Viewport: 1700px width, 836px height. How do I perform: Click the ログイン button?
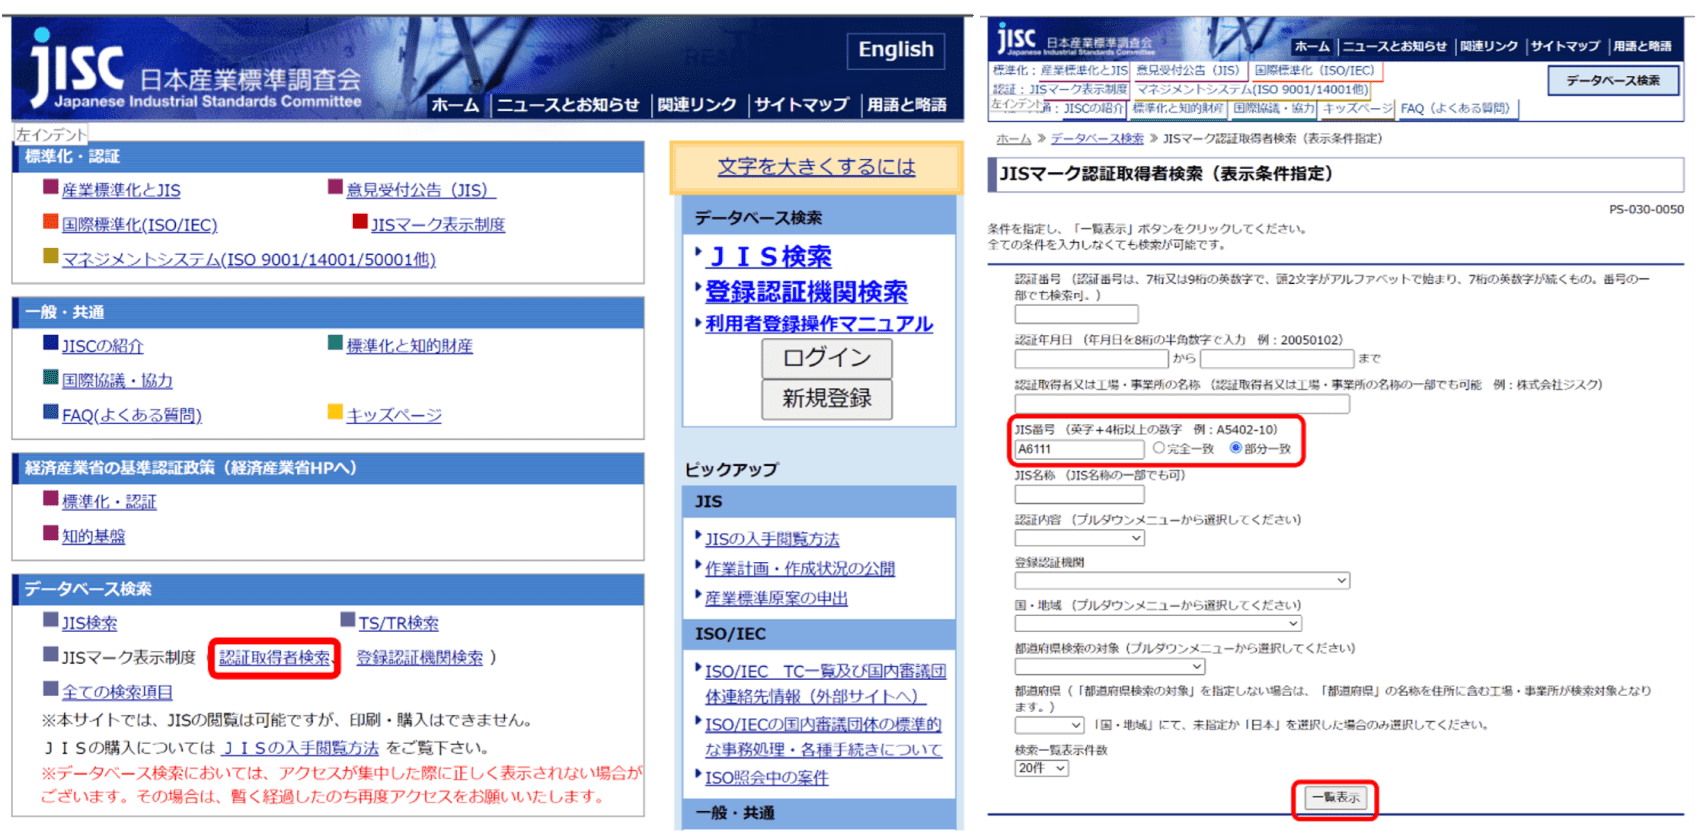pos(827,358)
